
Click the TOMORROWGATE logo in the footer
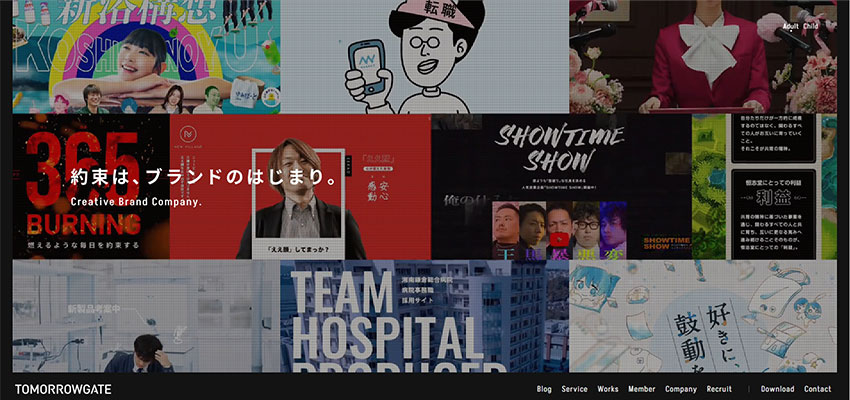(63, 389)
